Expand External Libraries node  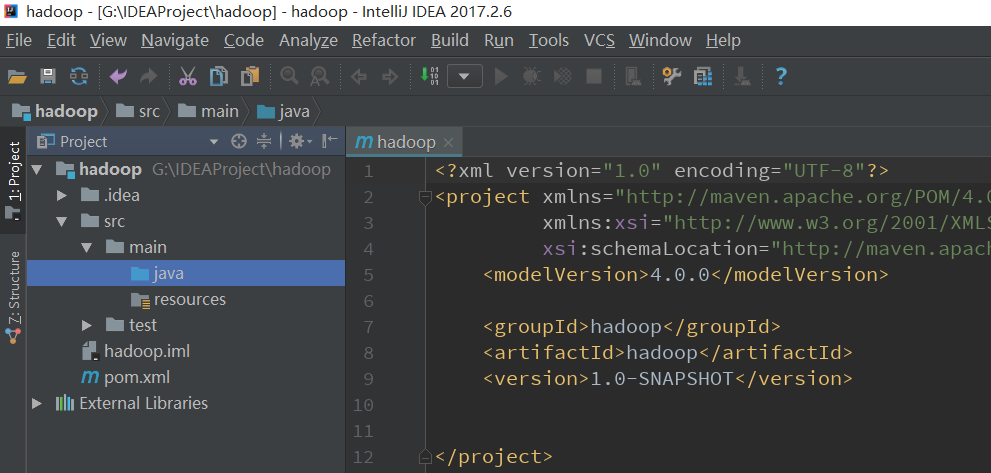pyautogui.click(x=36, y=403)
